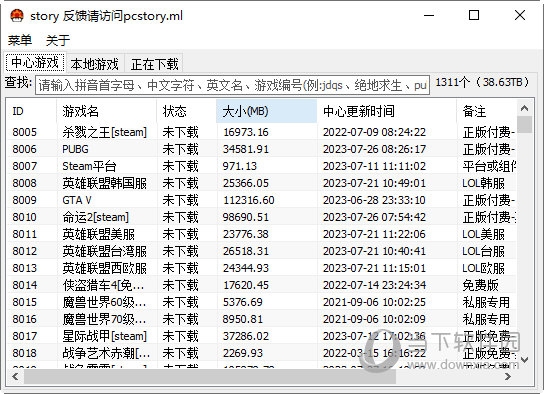Select the 英雄联盟台湾服 row
The height and width of the screenshot is (394, 544).
pyautogui.click(x=262, y=251)
